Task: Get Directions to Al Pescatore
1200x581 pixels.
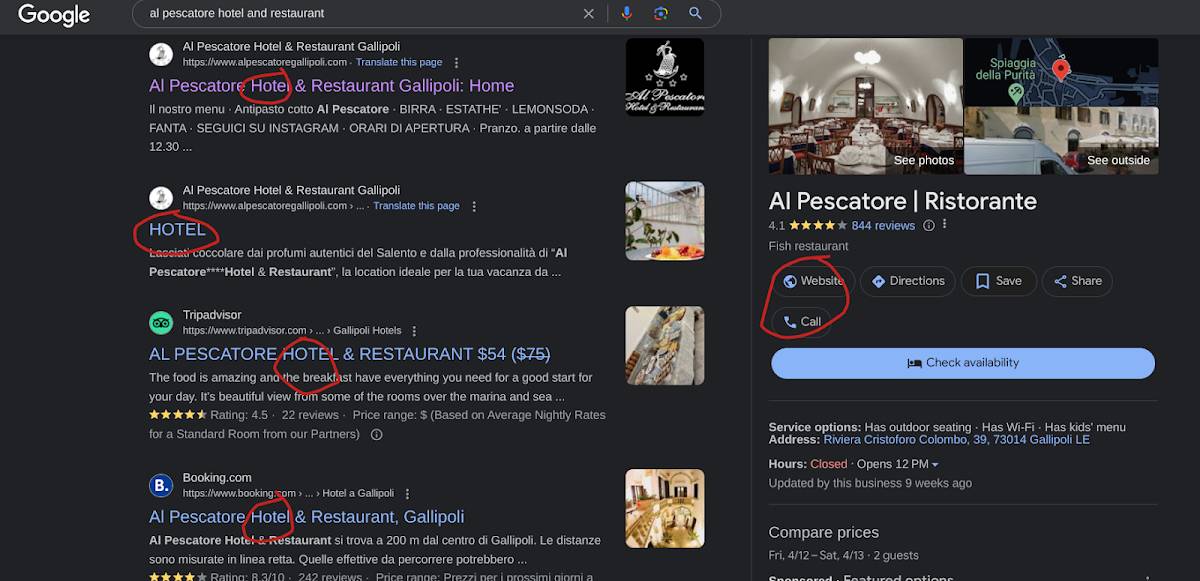Action: 908,281
